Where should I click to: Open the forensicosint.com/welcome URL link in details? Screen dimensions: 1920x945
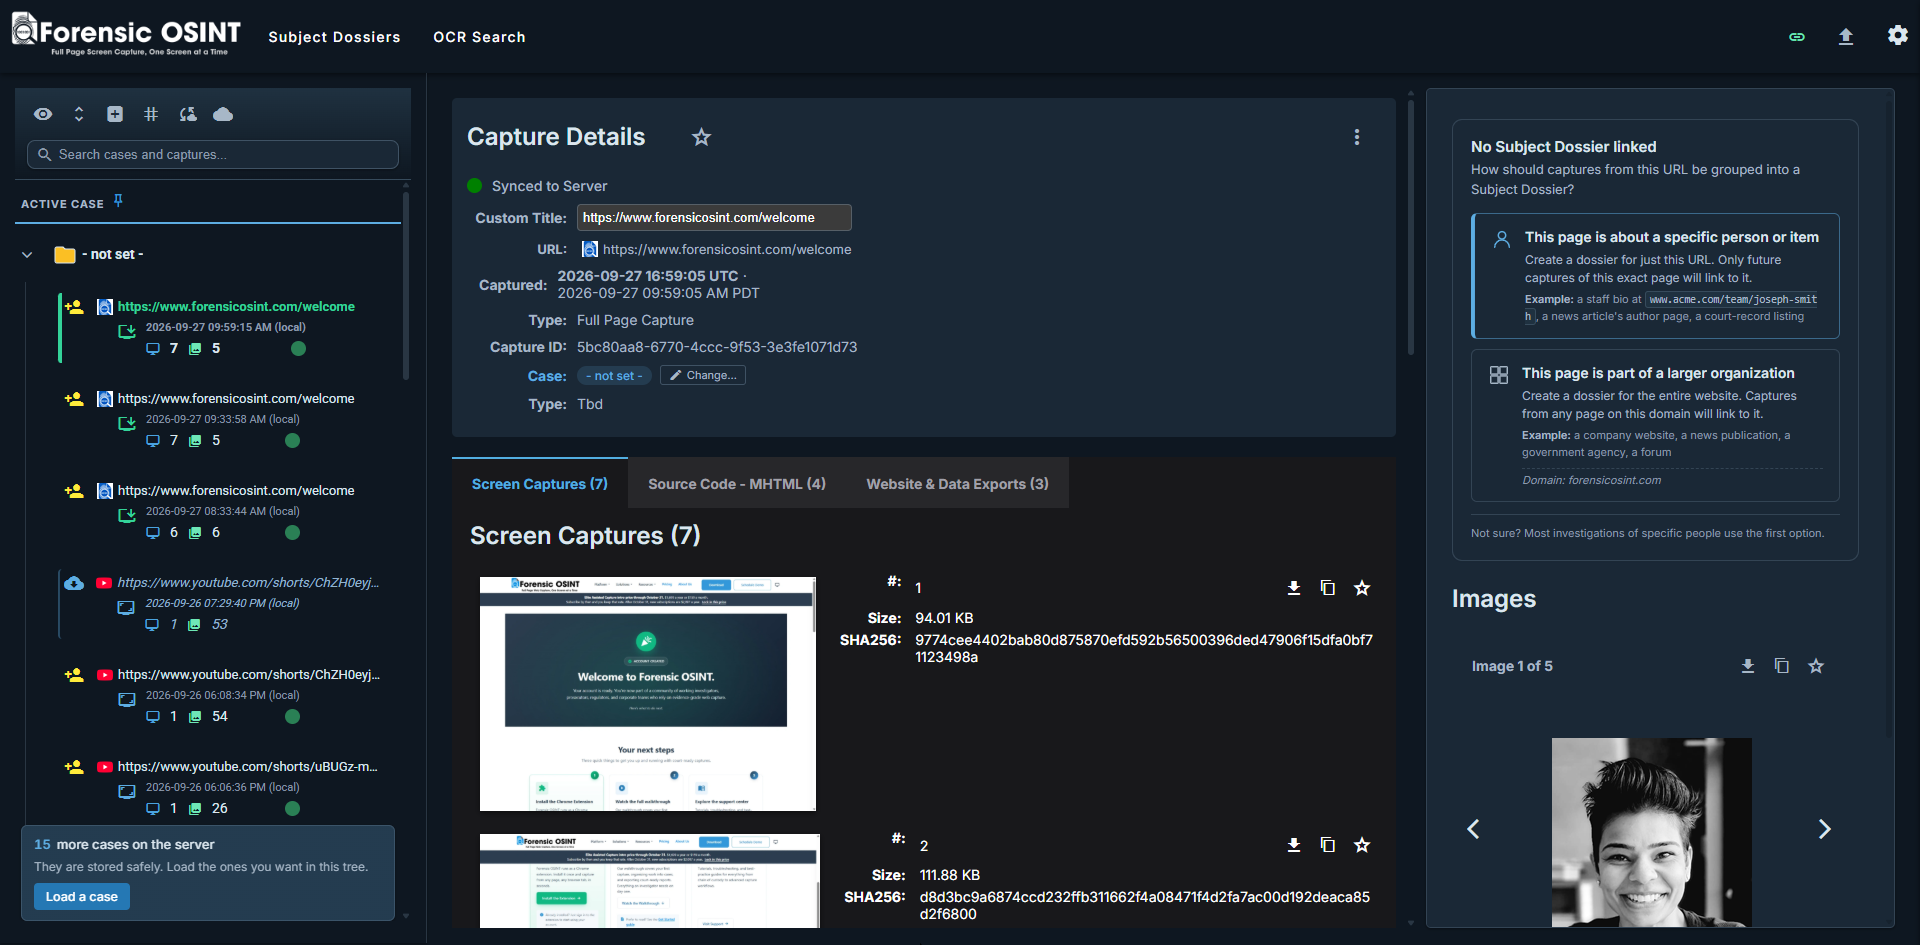click(x=727, y=250)
